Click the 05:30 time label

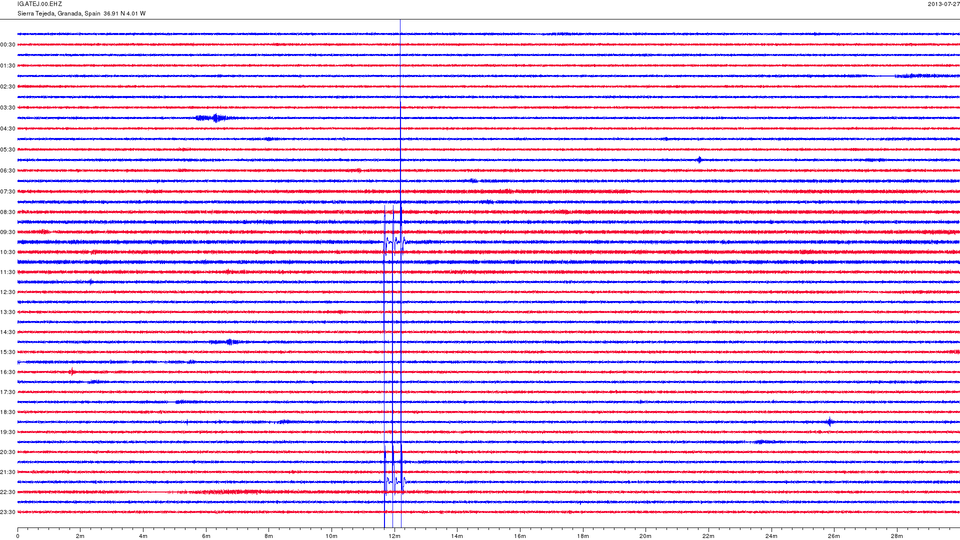coord(8,149)
